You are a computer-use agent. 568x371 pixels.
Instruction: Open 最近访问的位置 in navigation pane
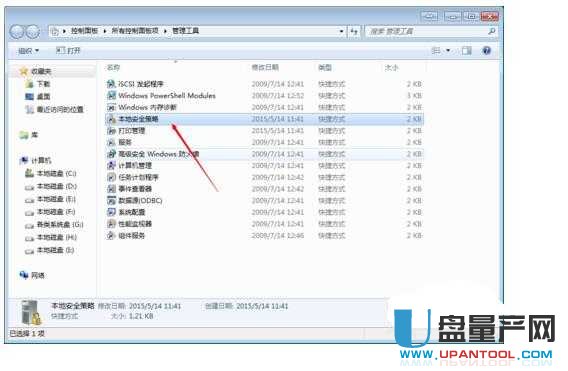pyautogui.click(x=60, y=109)
